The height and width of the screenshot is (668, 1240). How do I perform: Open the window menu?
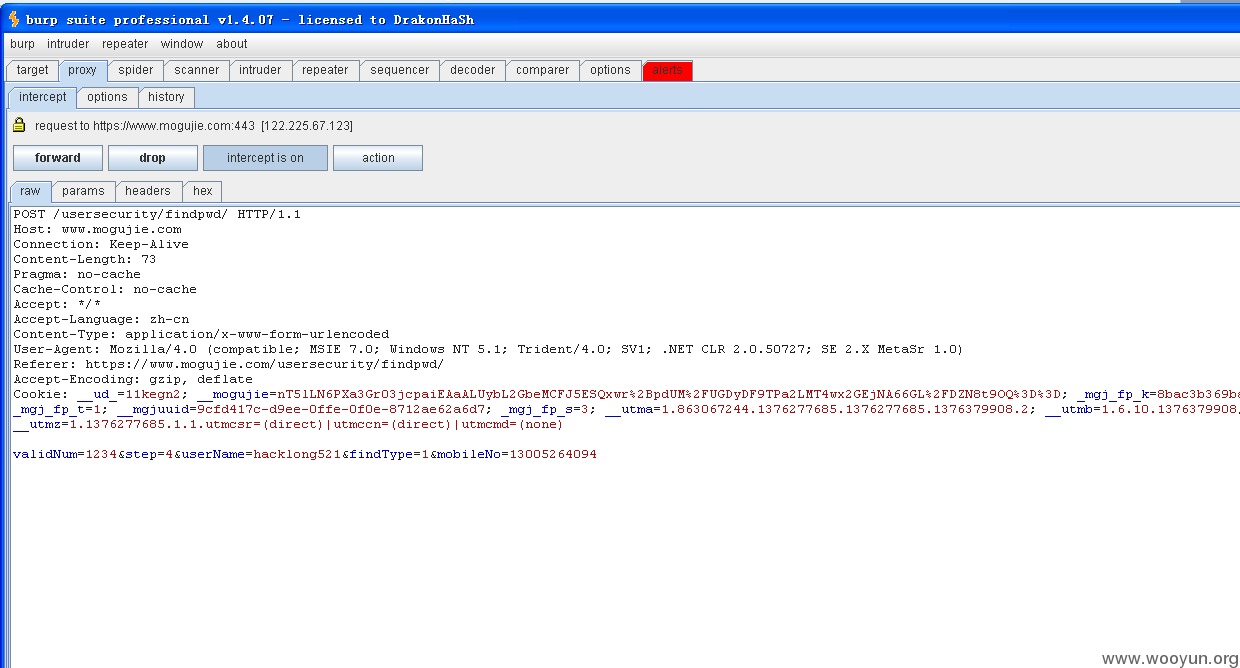click(x=182, y=44)
